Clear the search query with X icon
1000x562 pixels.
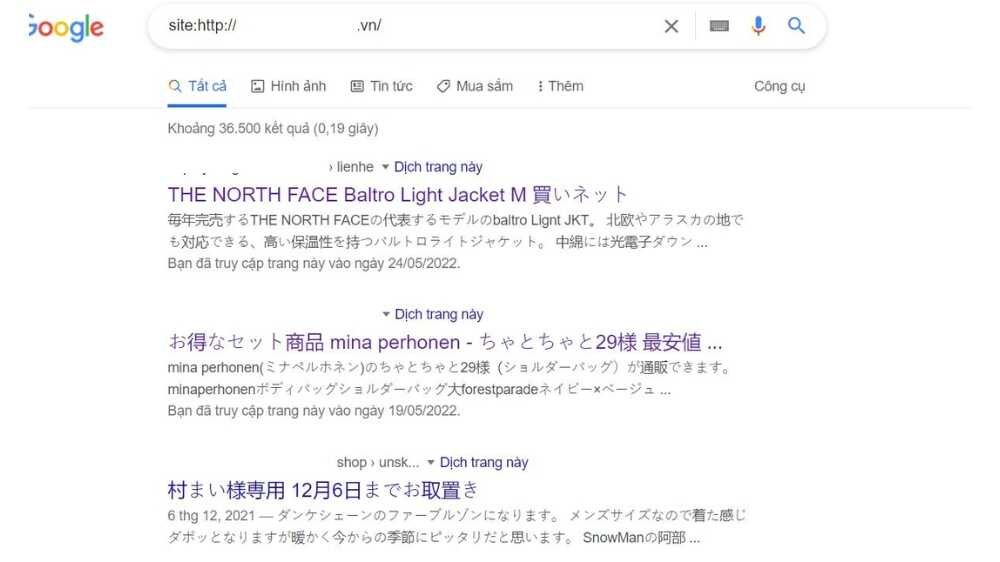tap(671, 26)
